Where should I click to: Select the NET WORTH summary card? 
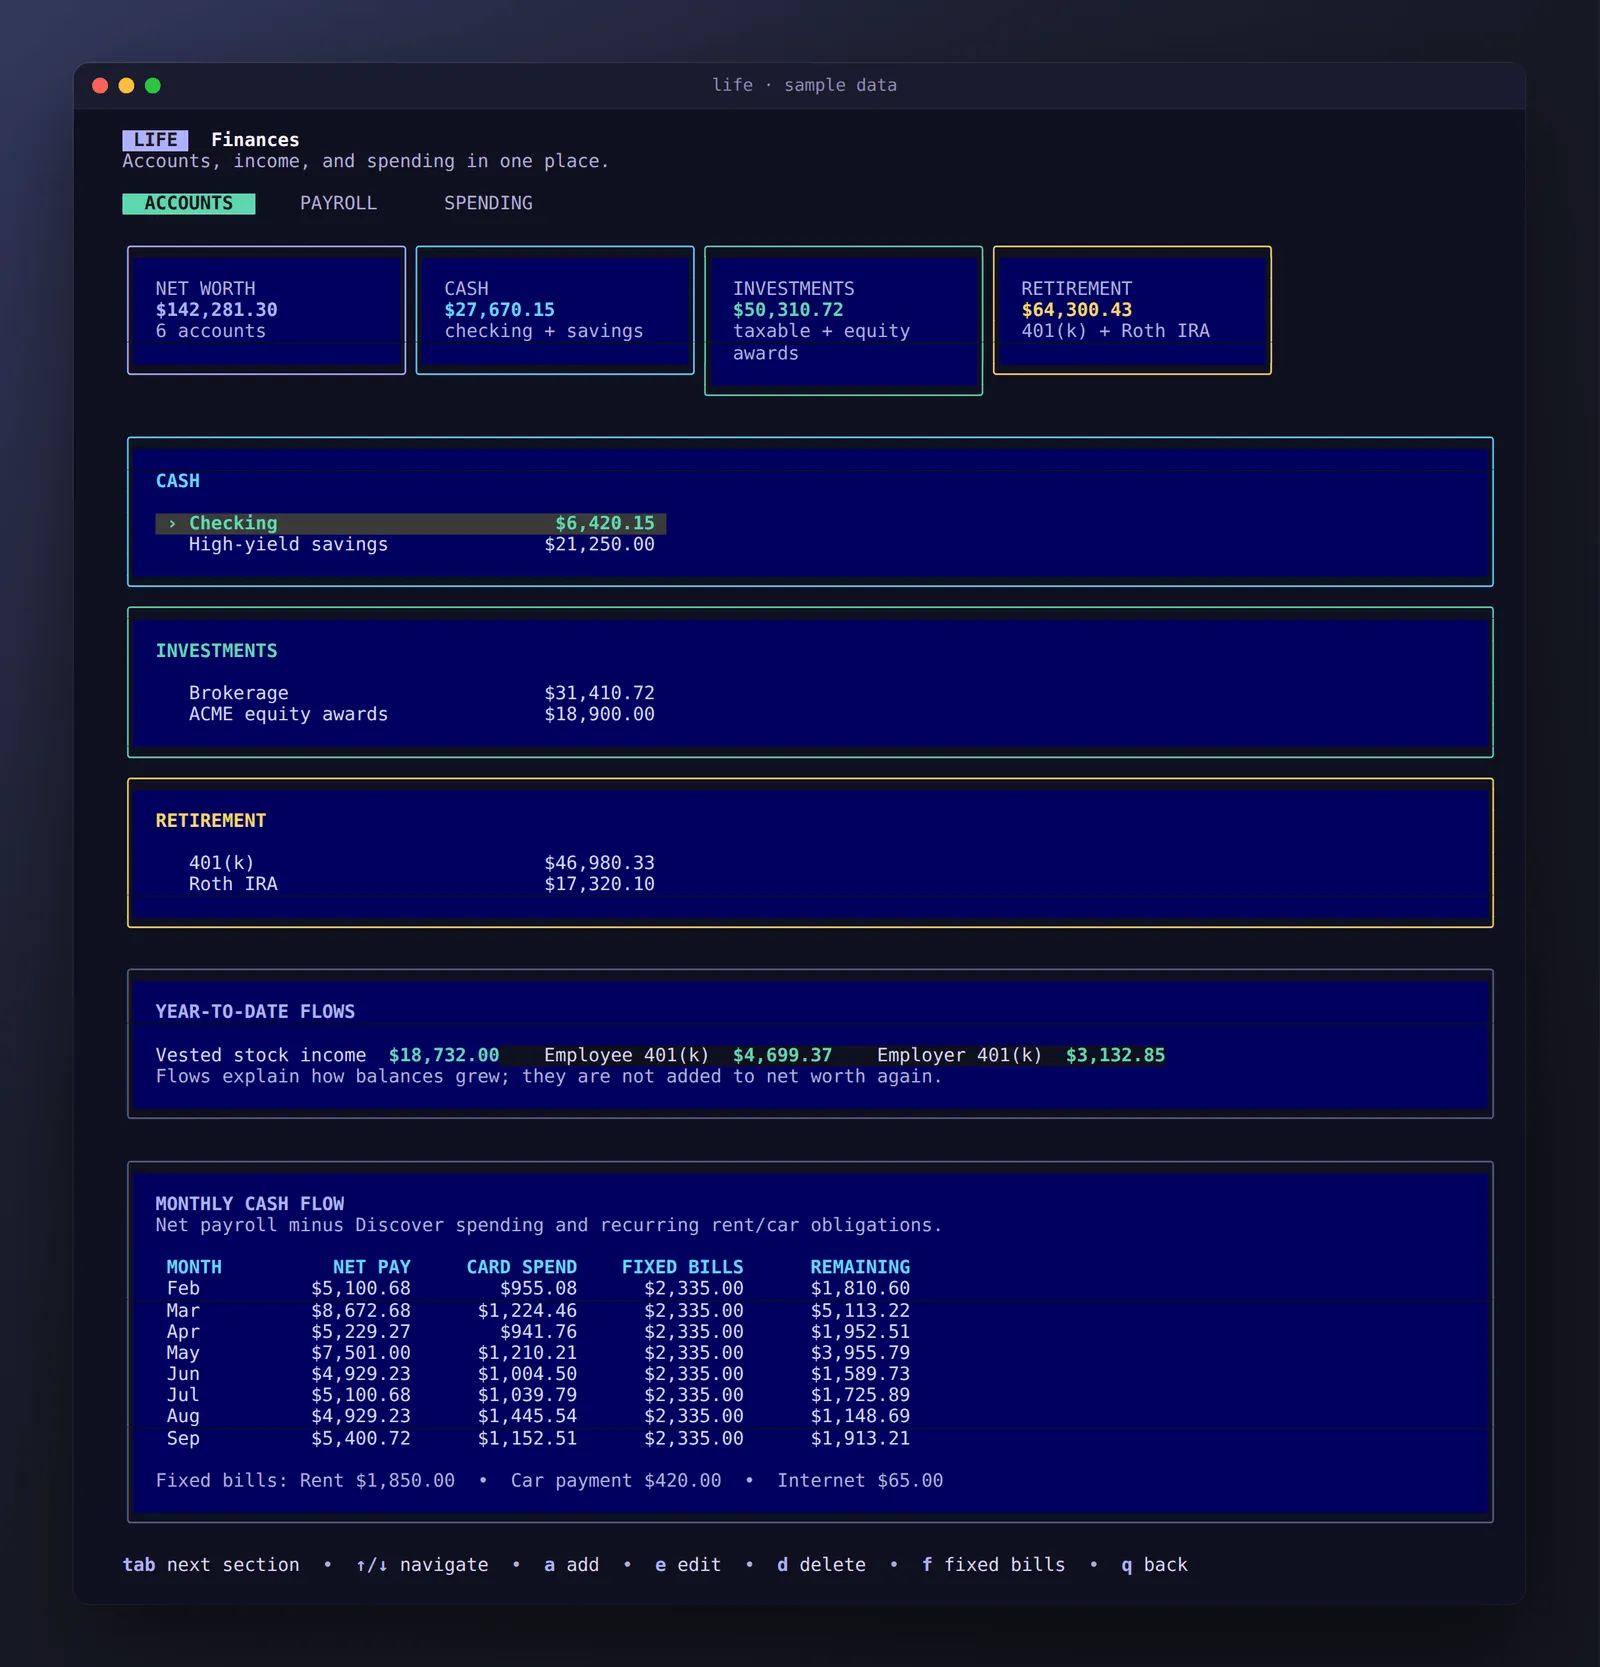[266, 310]
